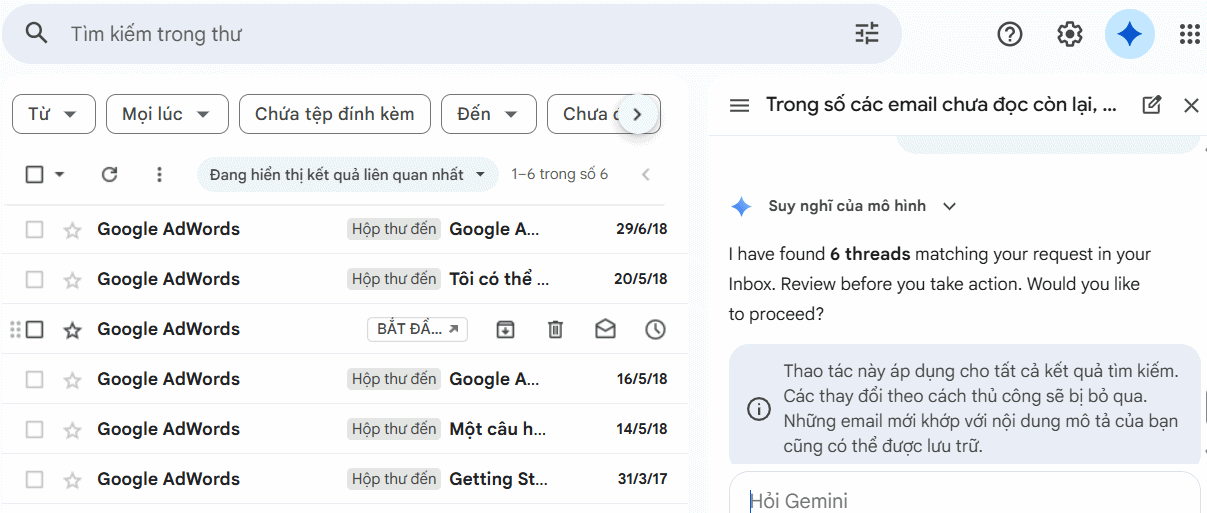Open the Từ filter dropdown
The image size is (1207, 513).
(54, 114)
